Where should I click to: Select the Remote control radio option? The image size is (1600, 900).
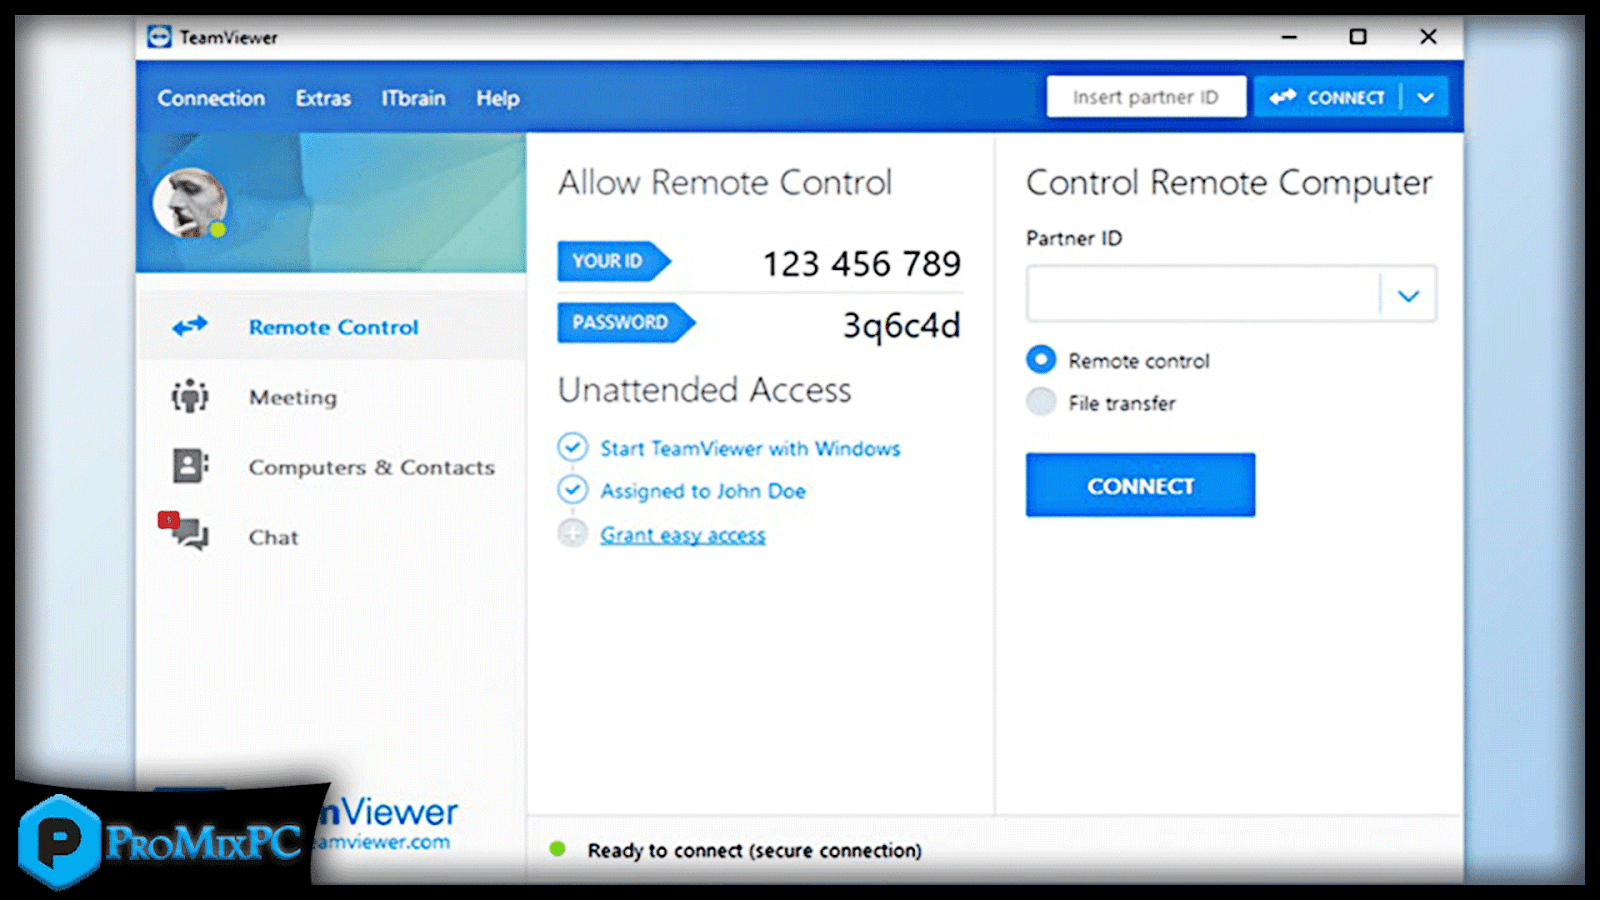(x=1041, y=359)
